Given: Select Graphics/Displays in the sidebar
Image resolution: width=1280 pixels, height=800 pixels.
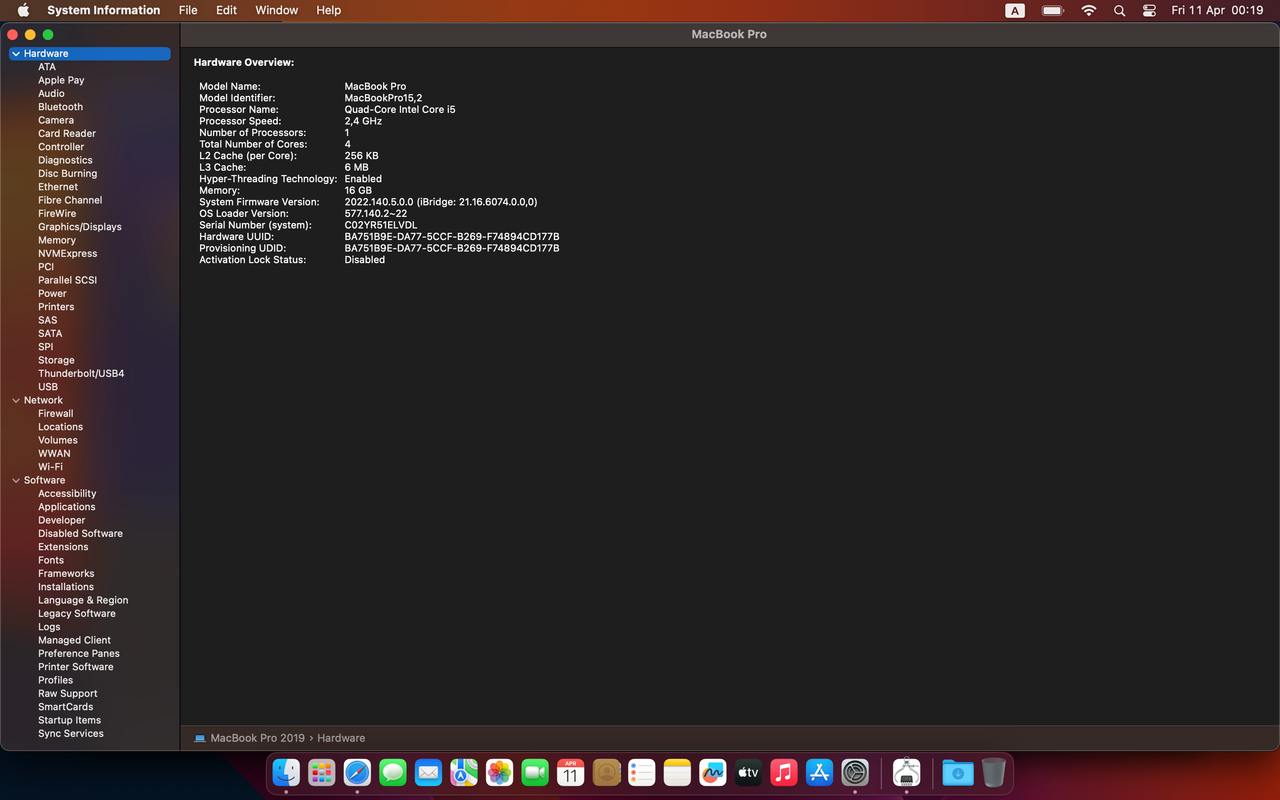Looking at the screenshot, I should 80,227.
